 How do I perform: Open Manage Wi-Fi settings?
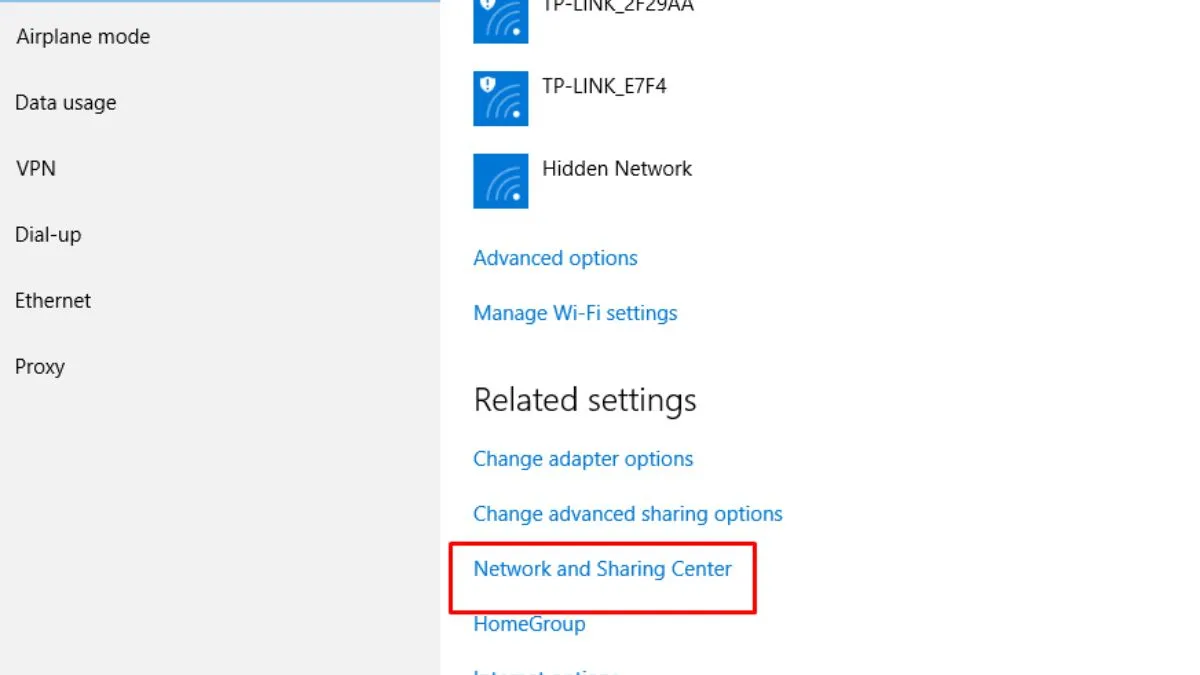[x=575, y=313]
